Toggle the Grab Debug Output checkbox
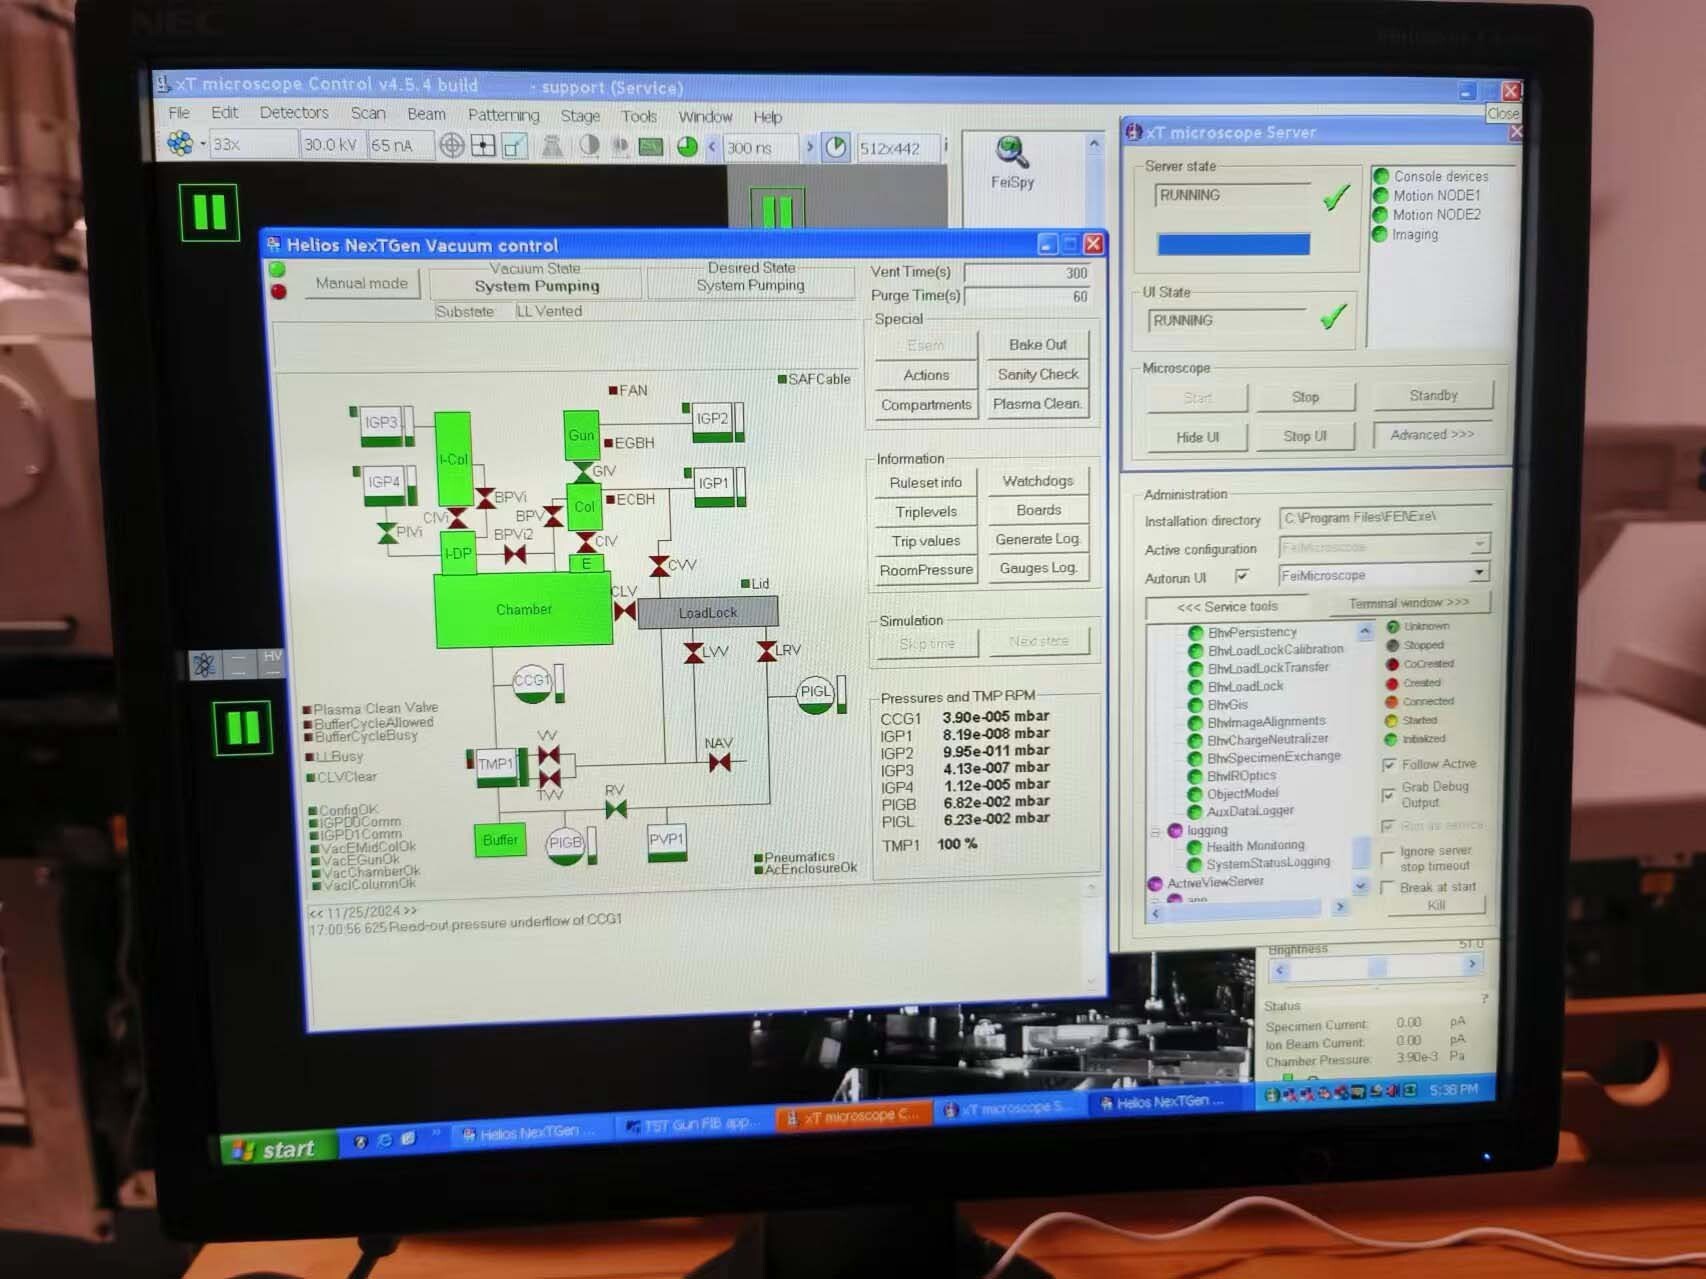Viewport: 1706px width, 1279px height. point(1388,795)
